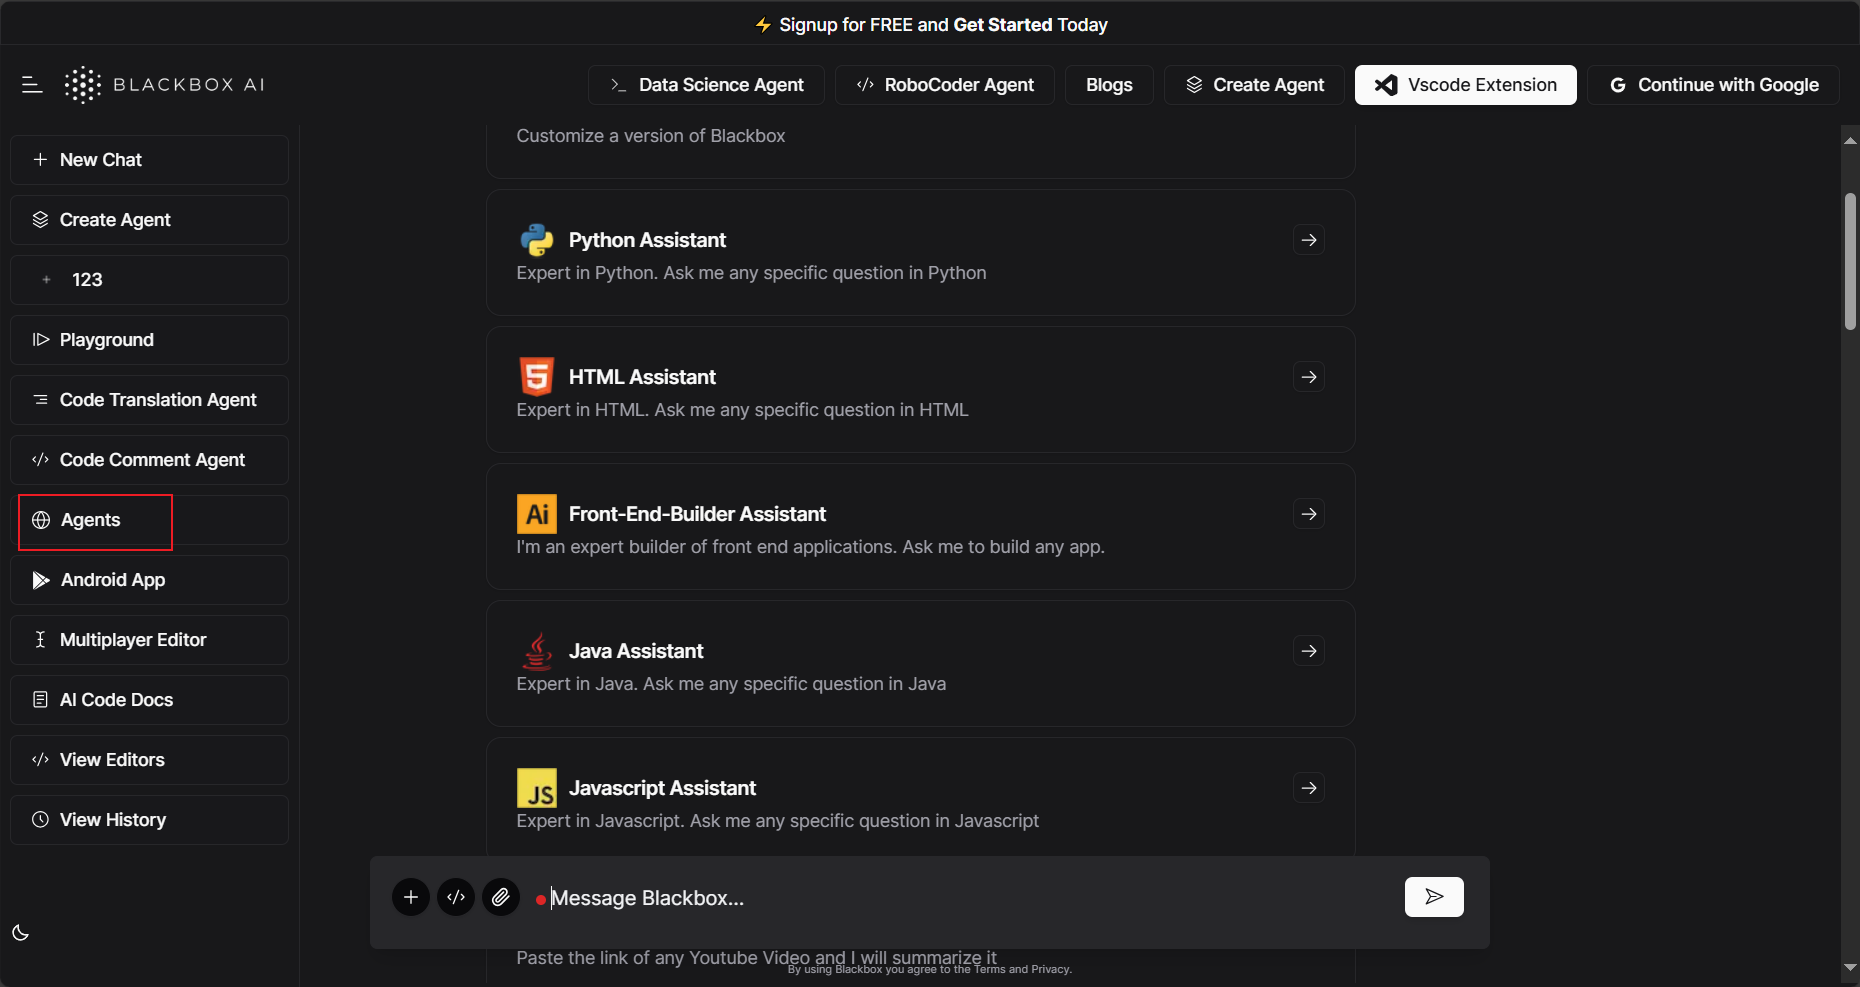Click the paperclip attach file icon
Image resolution: width=1860 pixels, height=987 pixels.
501,897
